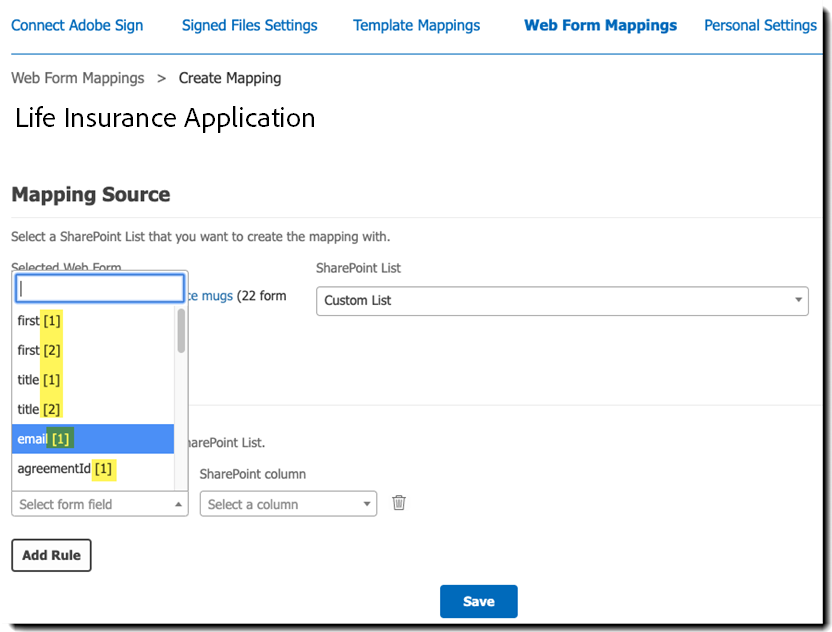Open the Signed Files Settings tab
This screenshot has height=632, width=832.
tap(248, 25)
